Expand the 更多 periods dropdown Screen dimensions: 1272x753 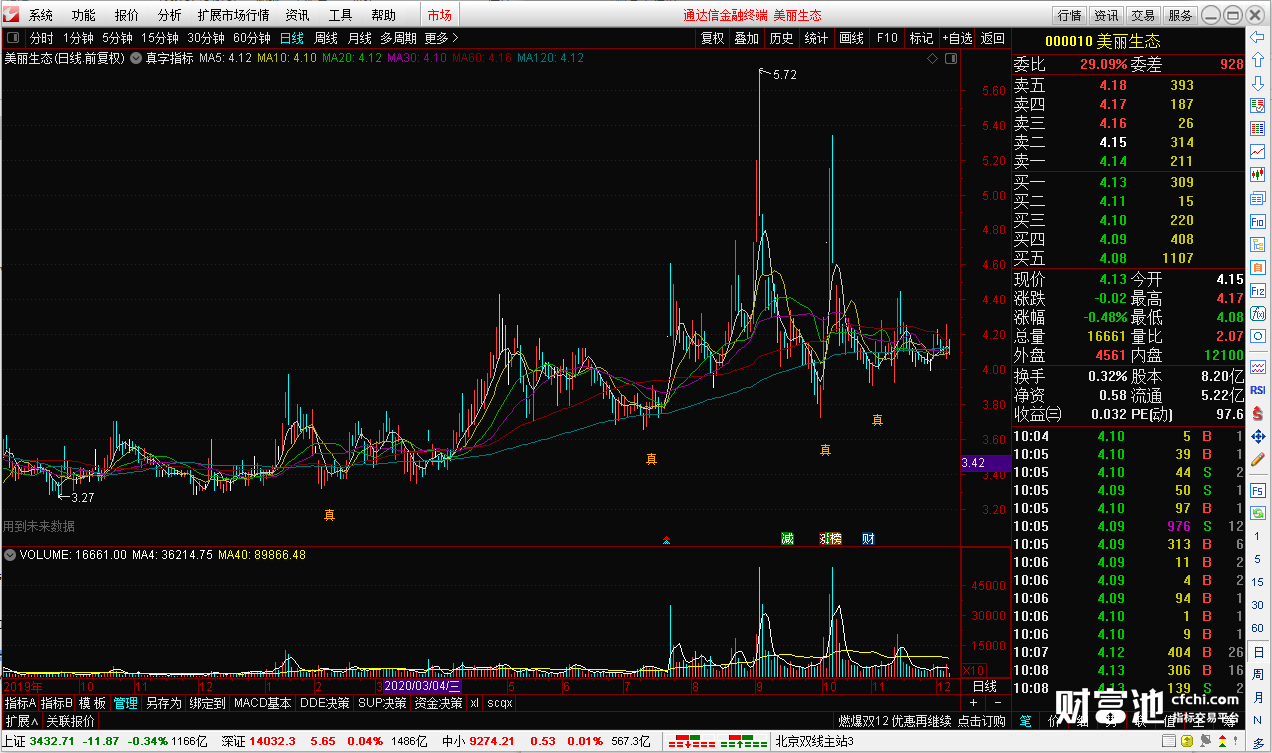(441, 38)
